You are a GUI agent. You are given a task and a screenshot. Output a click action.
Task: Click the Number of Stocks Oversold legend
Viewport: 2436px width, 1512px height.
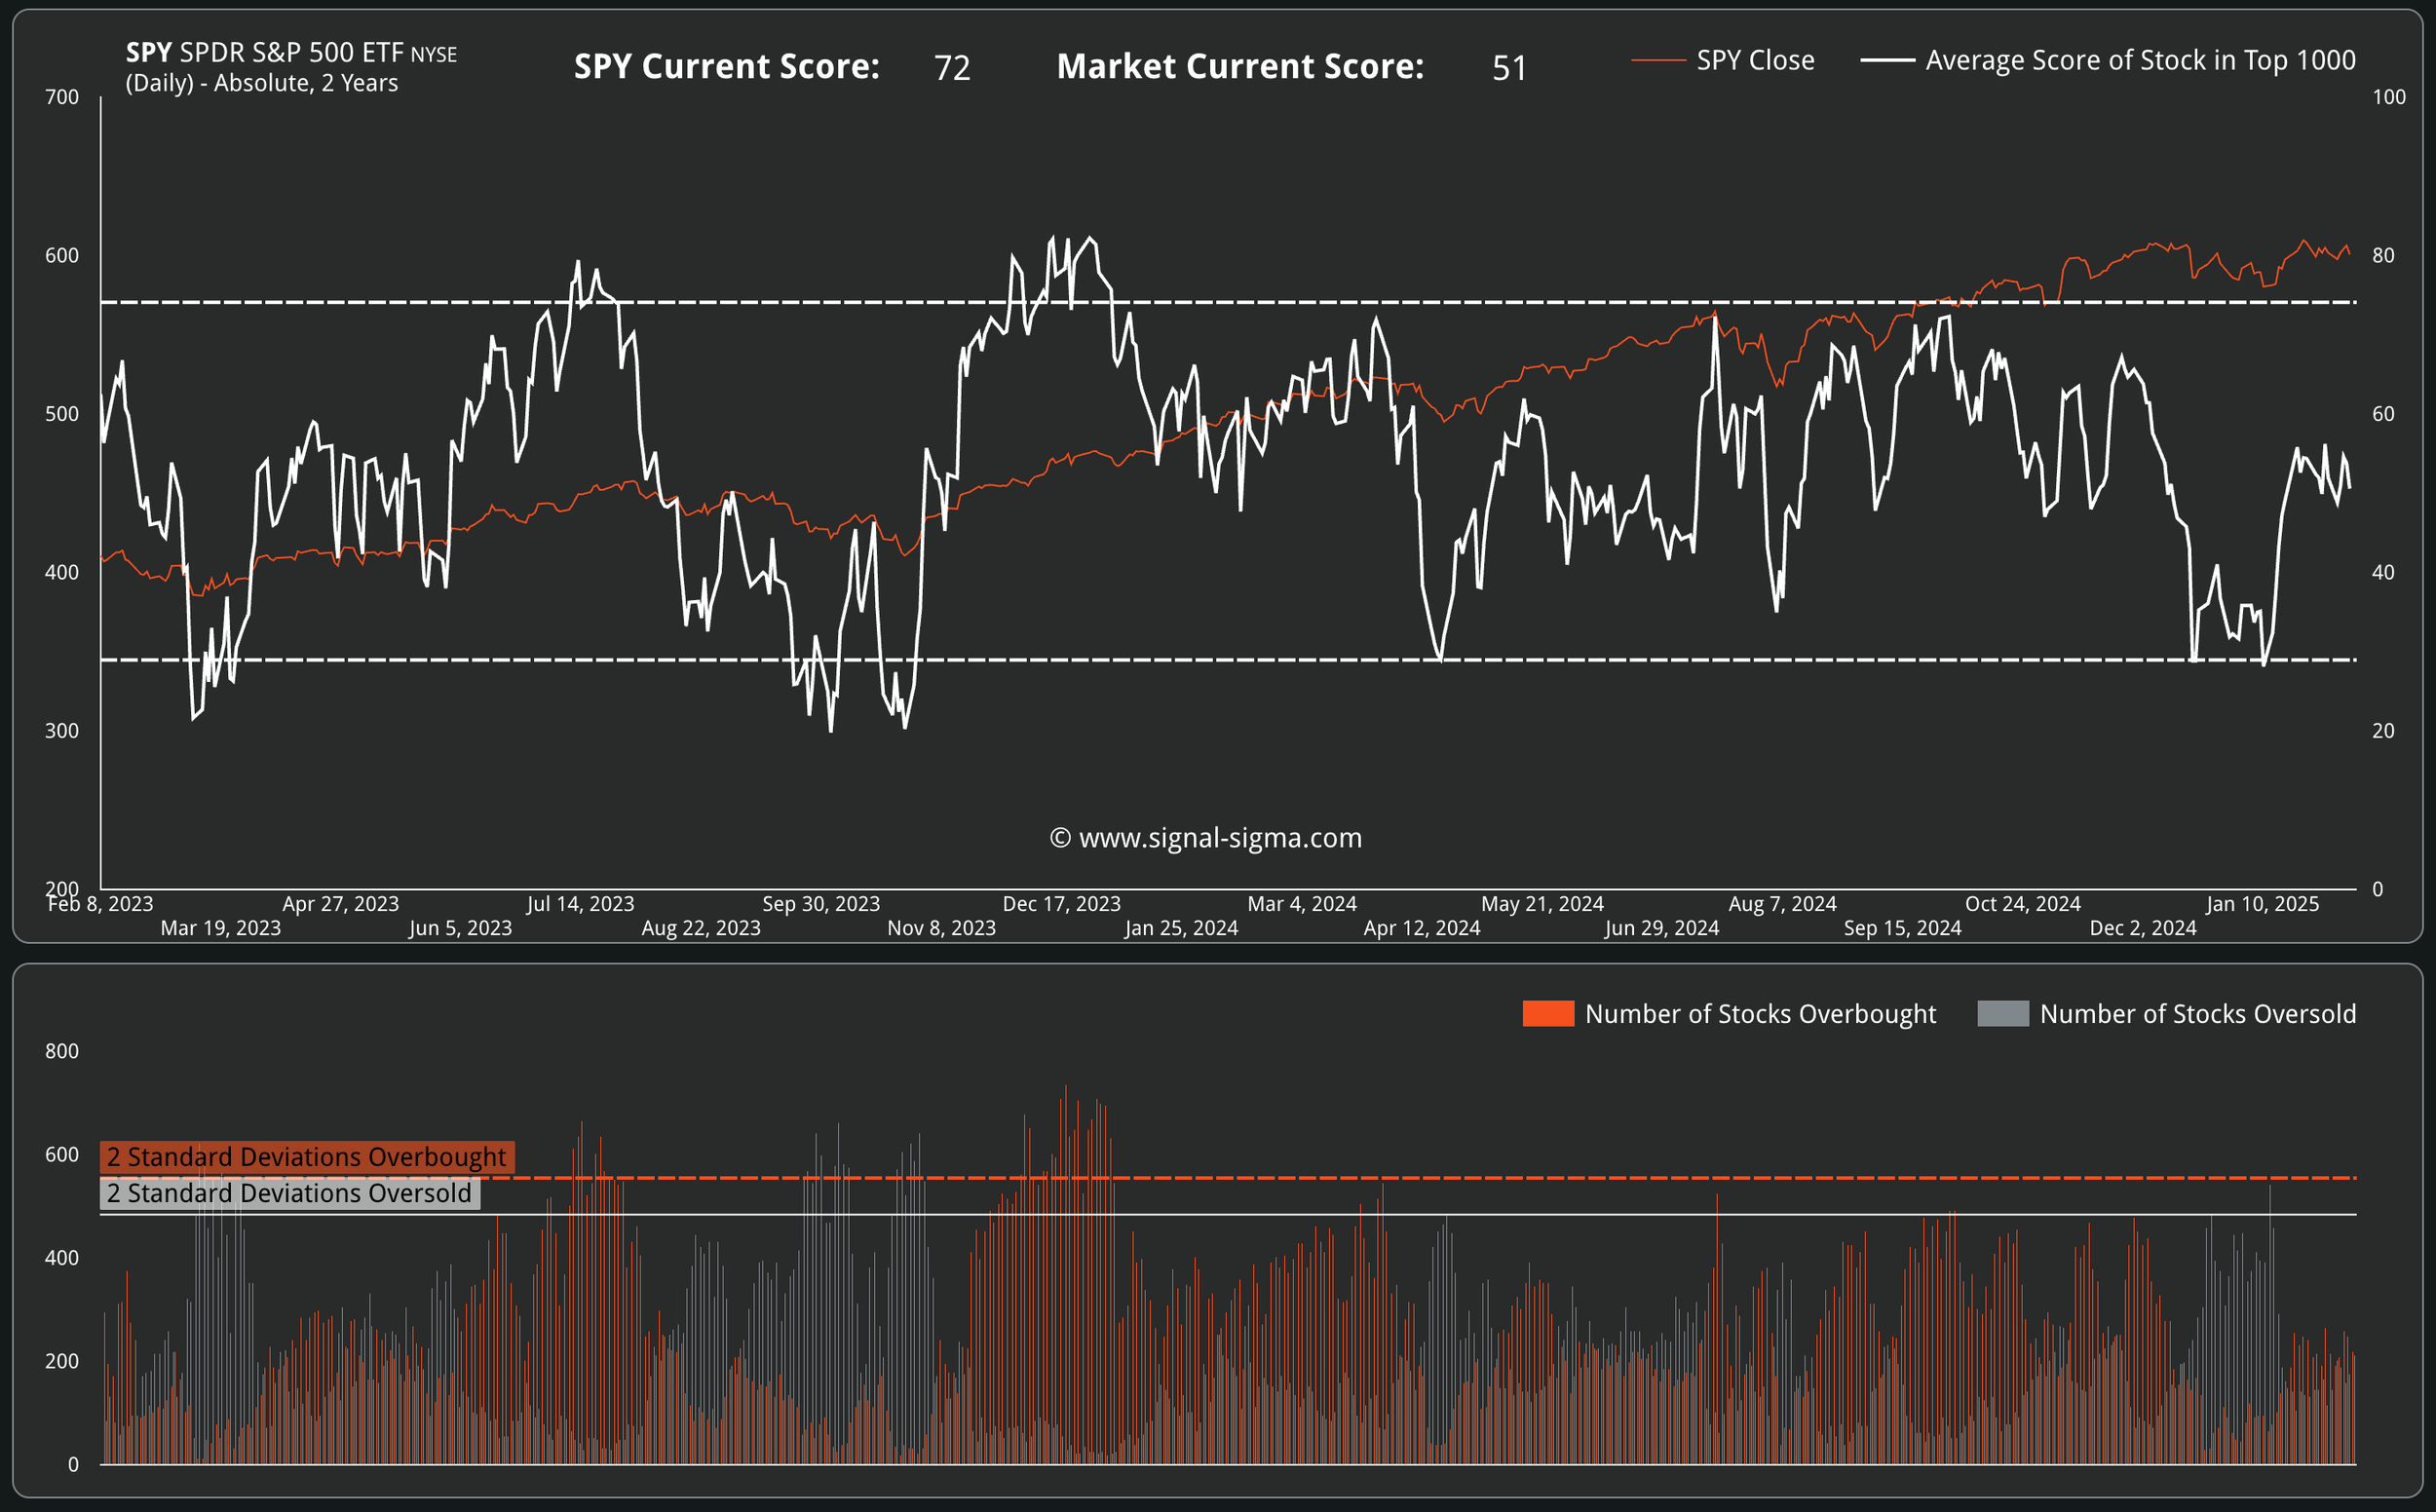[x=2197, y=1014]
